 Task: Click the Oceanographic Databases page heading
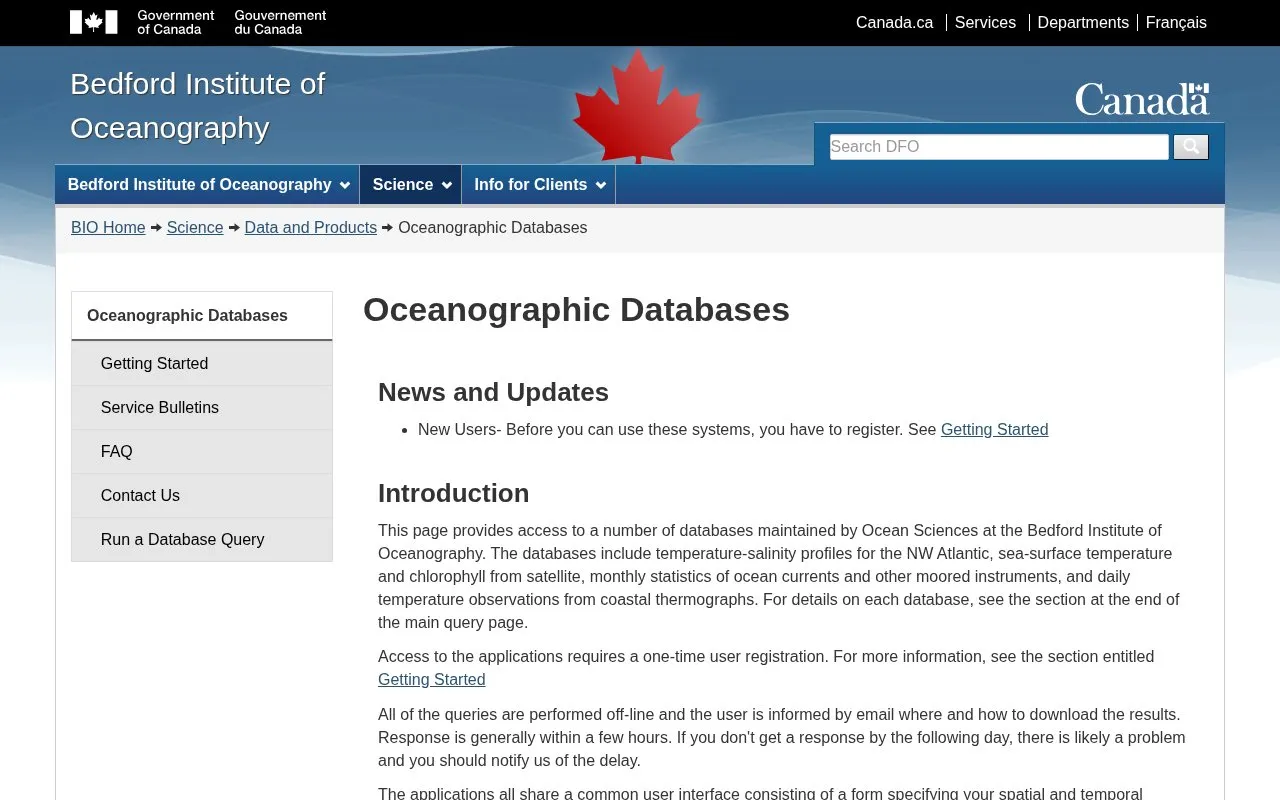tap(576, 310)
